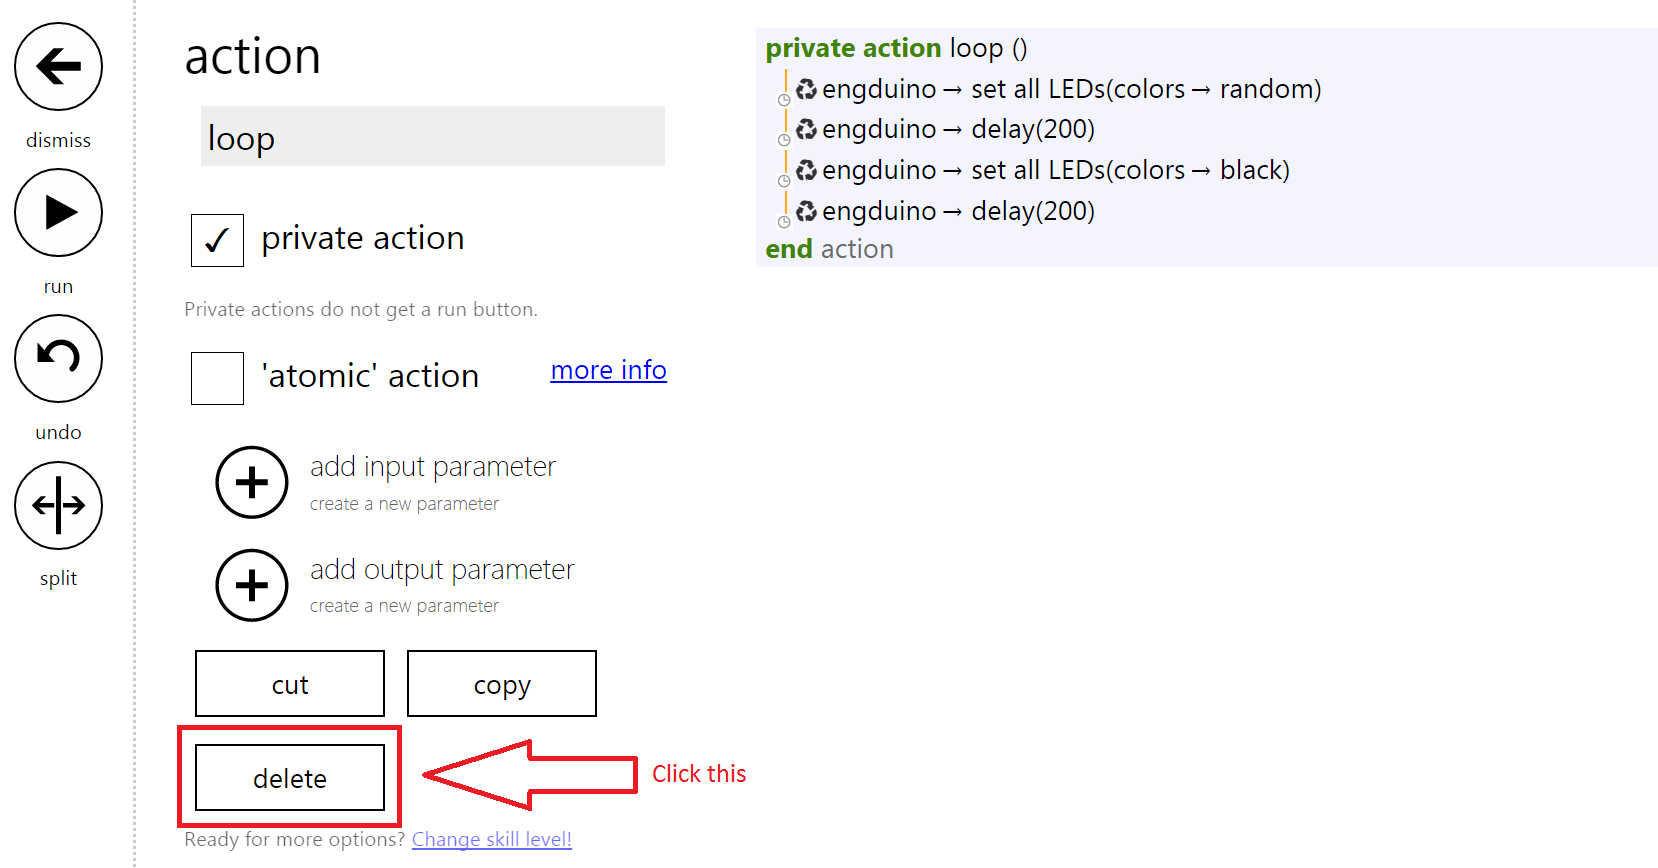
Task: Click the undo circular arrow icon
Action: pyautogui.click(x=58, y=359)
